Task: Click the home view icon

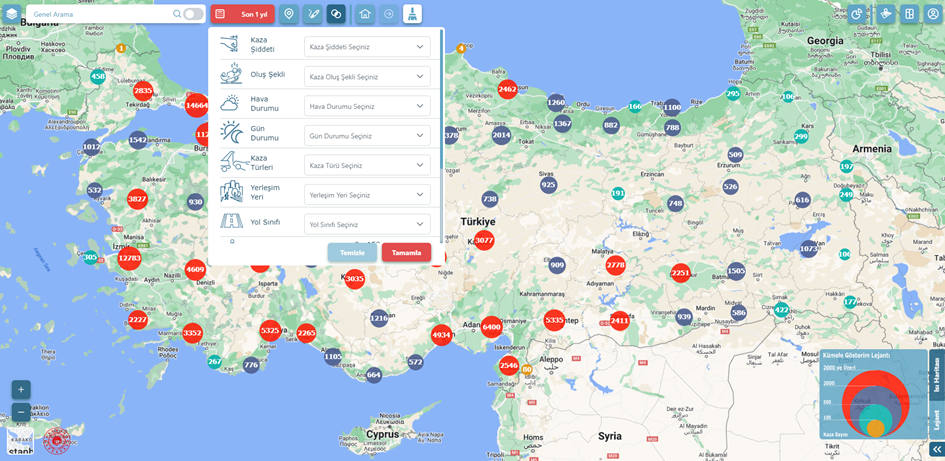Action: click(x=365, y=14)
